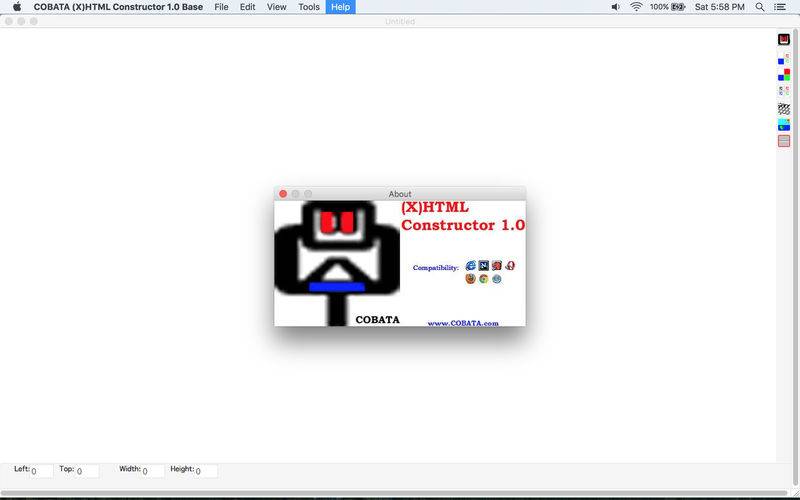Open the Apple menu
800x500 pixels.
tap(17, 7)
